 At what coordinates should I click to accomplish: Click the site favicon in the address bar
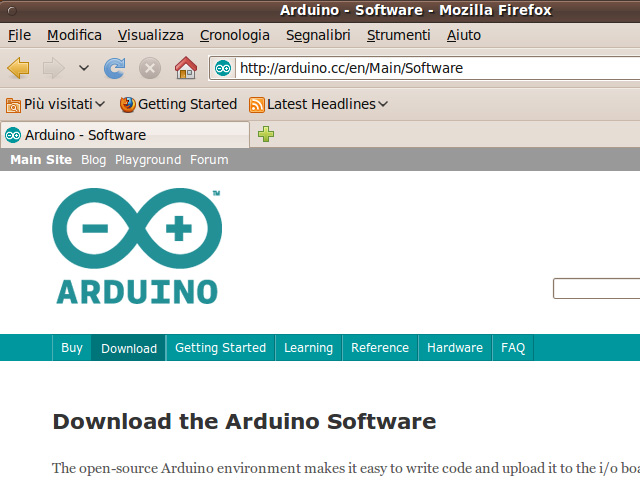(x=223, y=68)
